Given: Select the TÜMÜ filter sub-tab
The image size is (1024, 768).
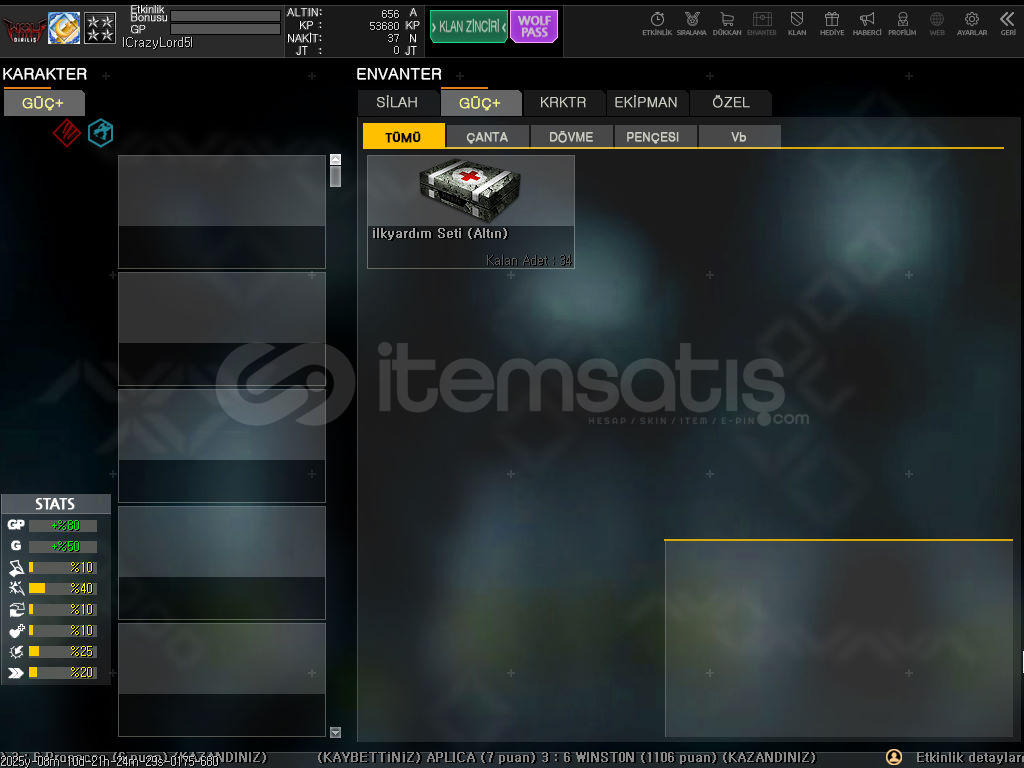Looking at the screenshot, I should click(x=403, y=136).
